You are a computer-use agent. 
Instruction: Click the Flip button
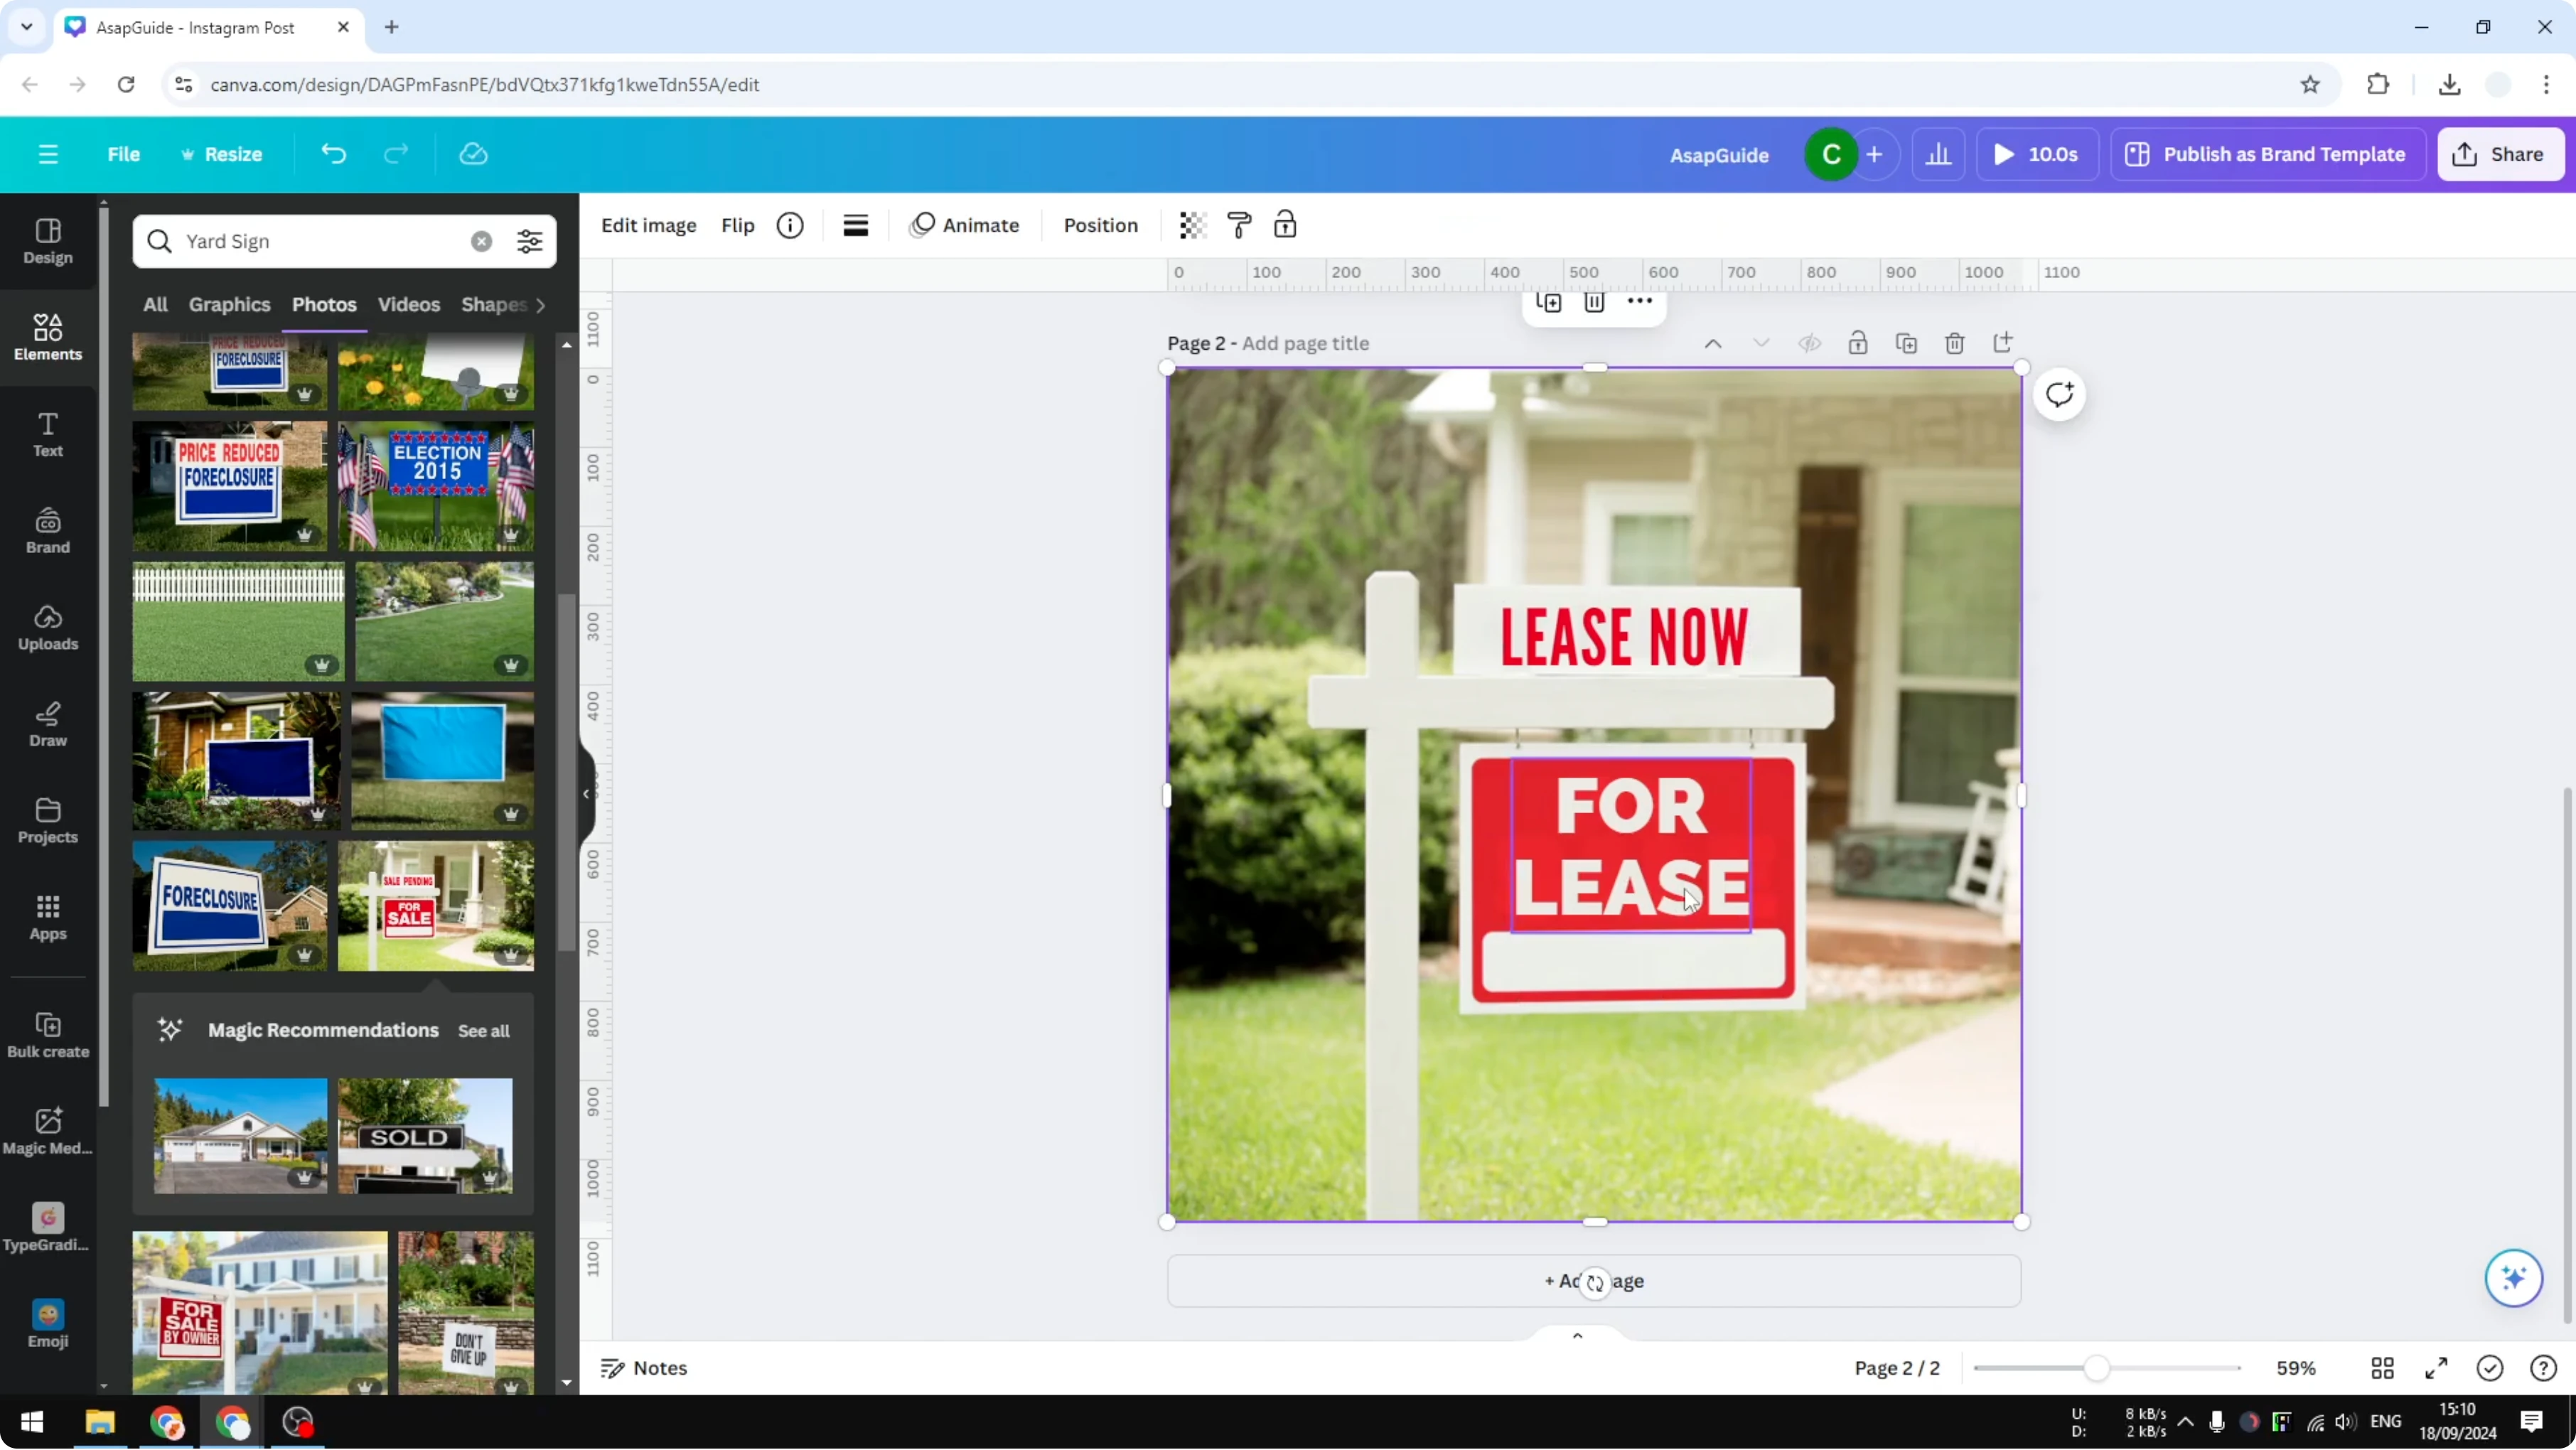[x=737, y=225]
